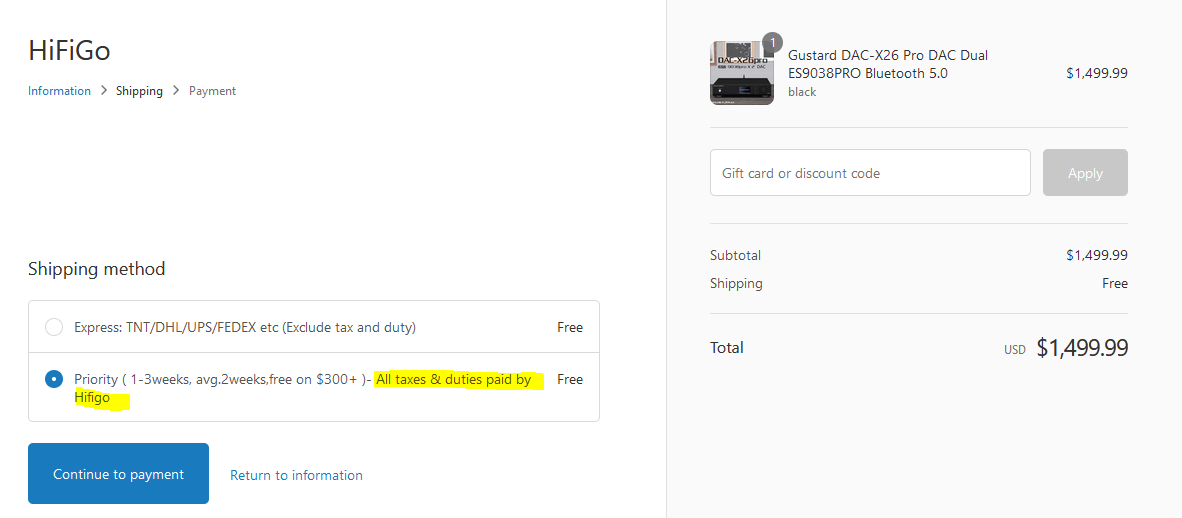This screenshot has width=1182, height=518.
Task: Click the Shipping method heading
Action: coord(96,268)
